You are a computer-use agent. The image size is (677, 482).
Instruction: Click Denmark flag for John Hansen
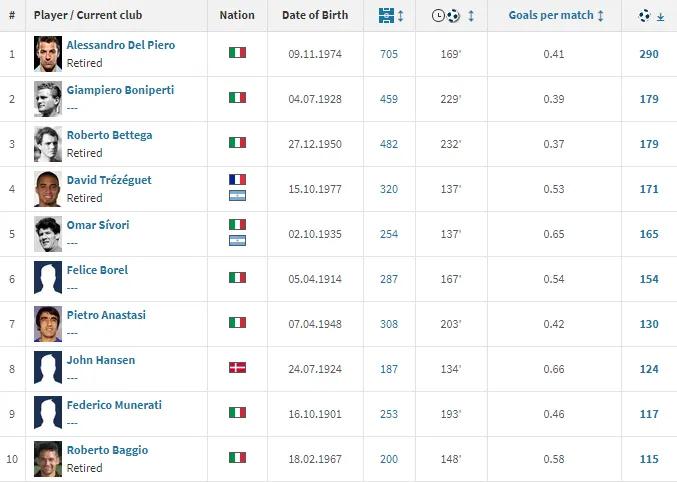tap(237, 368)
